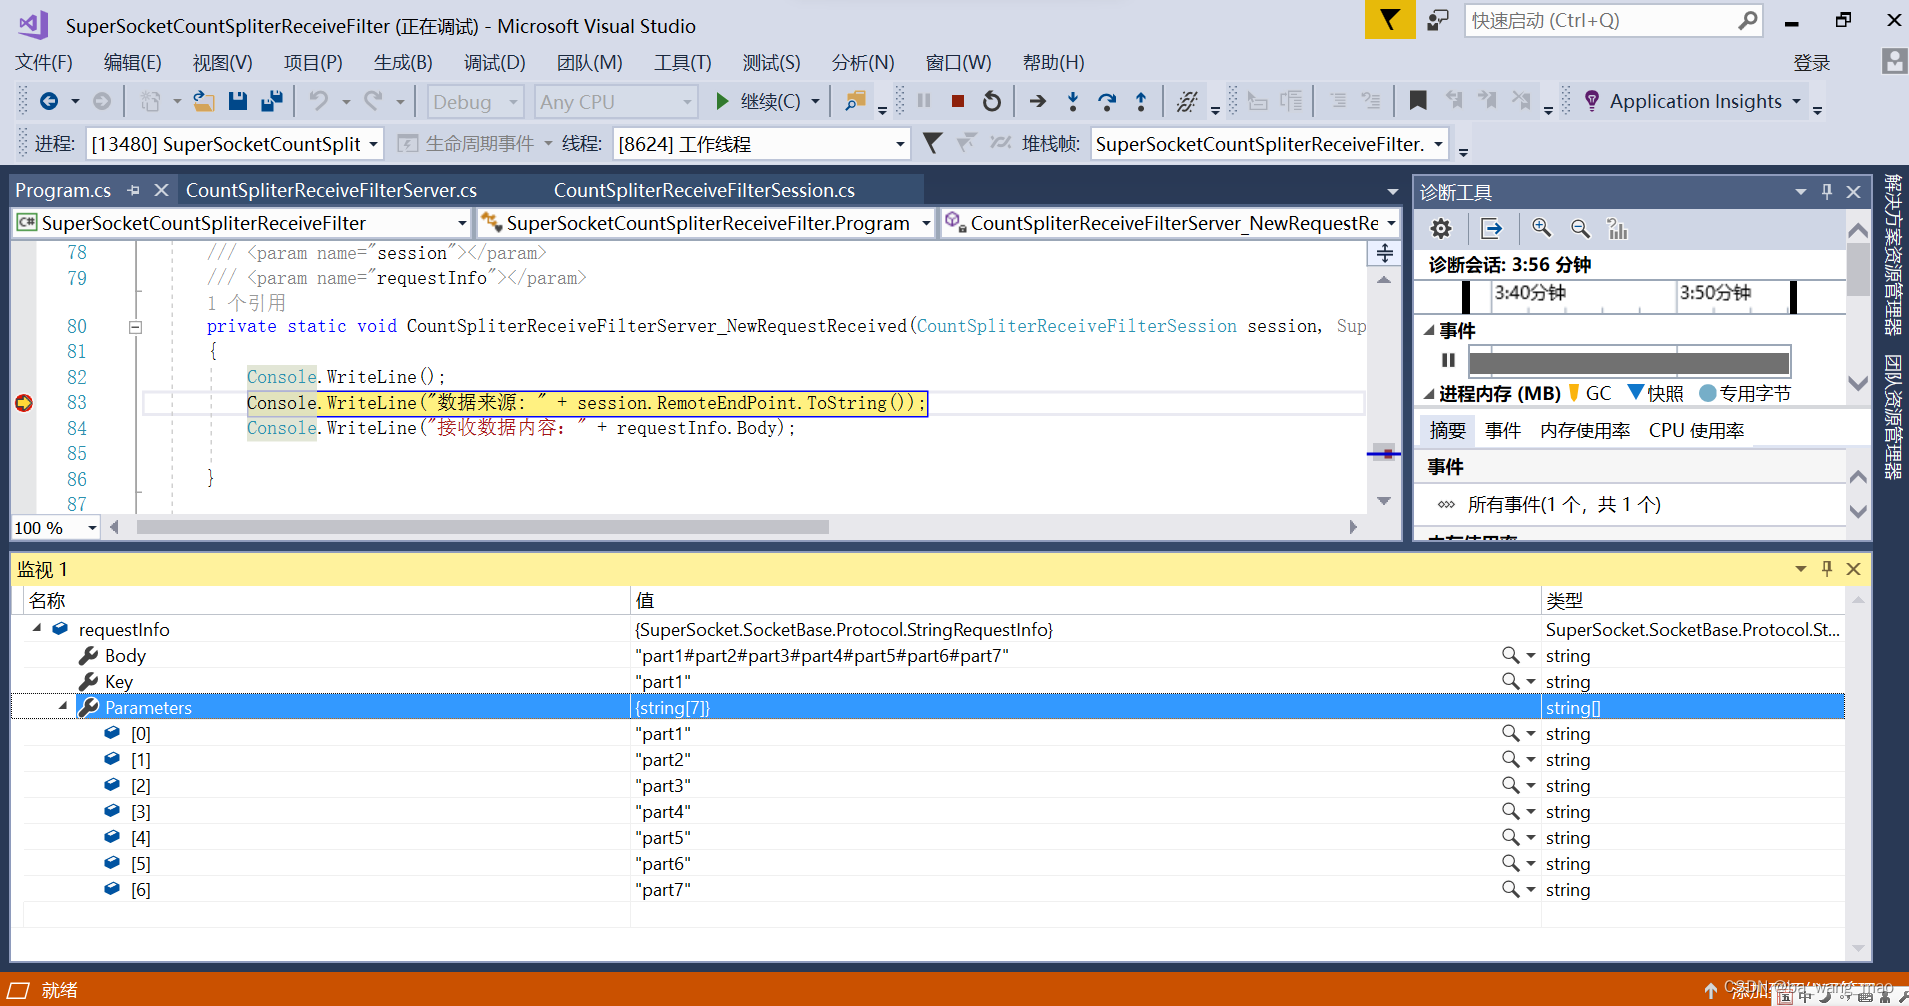Collapse the Parameters watch node
1909x1006 pixels.
[63, 707]
